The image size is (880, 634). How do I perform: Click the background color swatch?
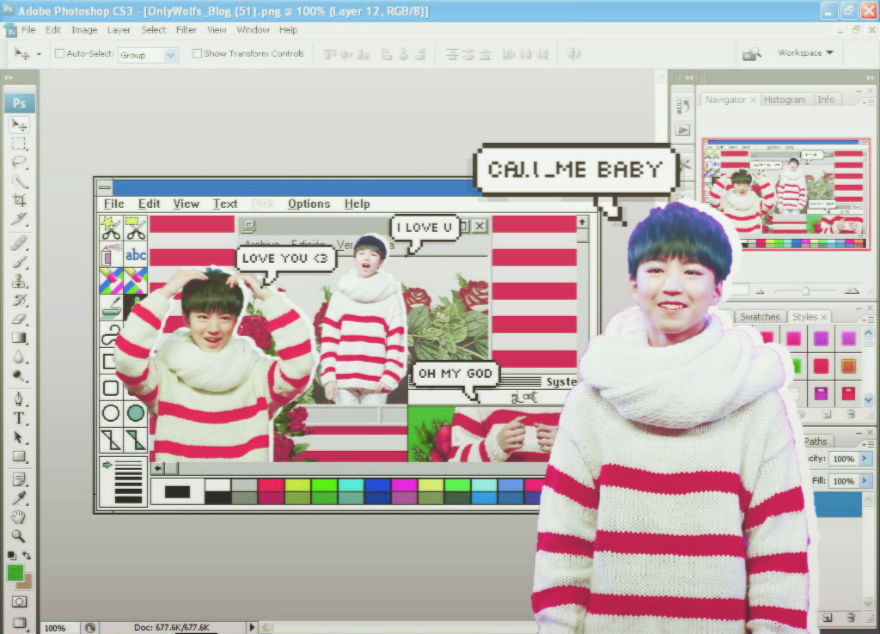pos(27,583)
